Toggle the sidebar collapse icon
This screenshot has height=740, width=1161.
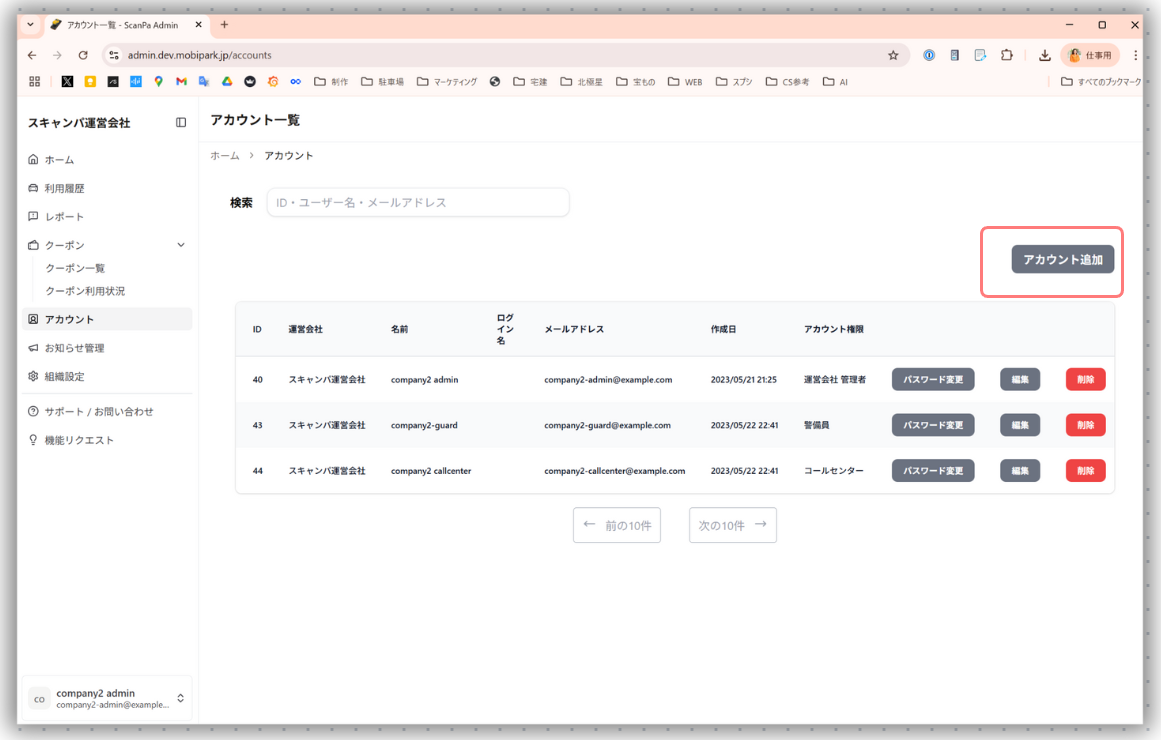pos(181,123)
